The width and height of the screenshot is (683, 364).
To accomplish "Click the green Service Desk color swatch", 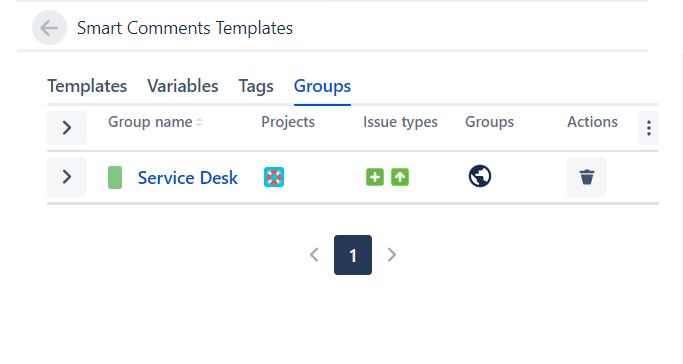I will (x=115, y=178).
